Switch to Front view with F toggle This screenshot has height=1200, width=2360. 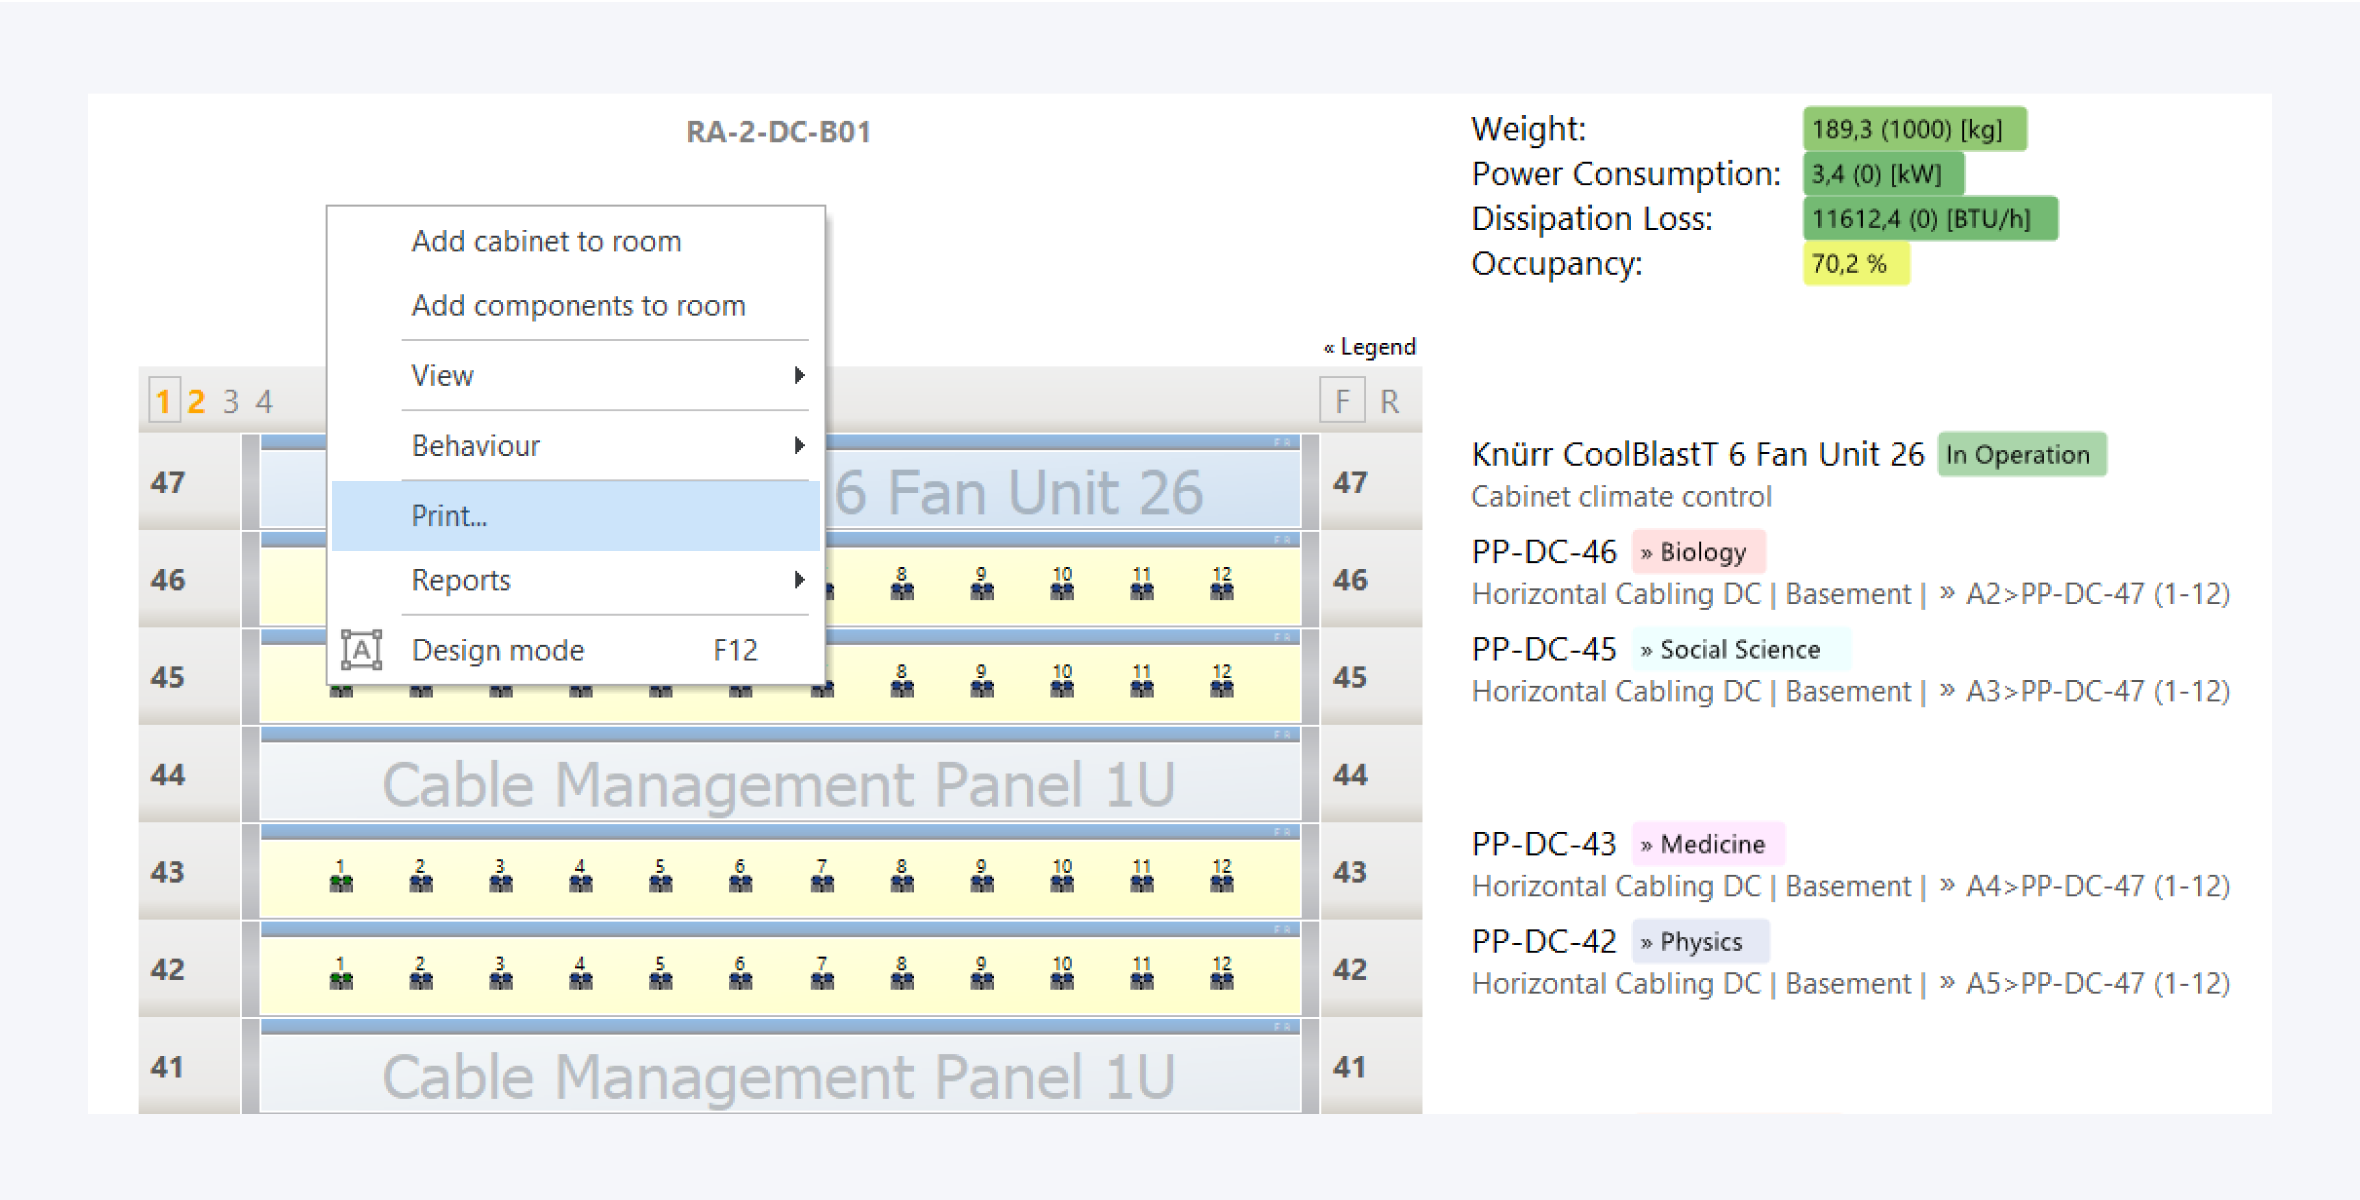coord(1341,402)
